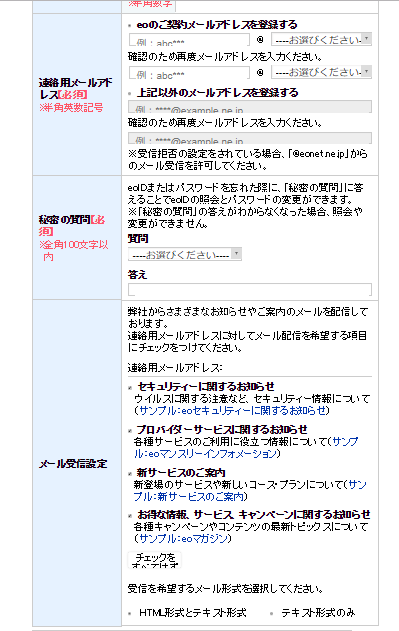399x631 pixels.
Task: Check セキュリティーに関するお知らせ mail option
Action: 130,388
